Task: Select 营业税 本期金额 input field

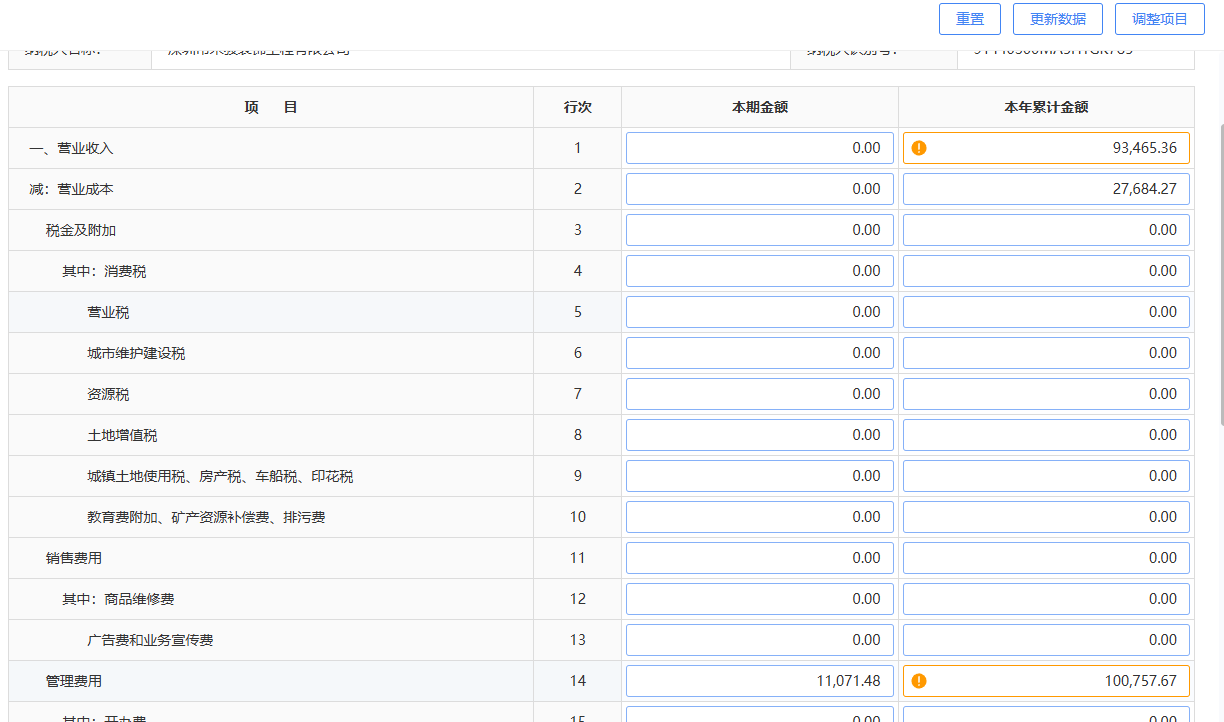Action: (759, 312)
